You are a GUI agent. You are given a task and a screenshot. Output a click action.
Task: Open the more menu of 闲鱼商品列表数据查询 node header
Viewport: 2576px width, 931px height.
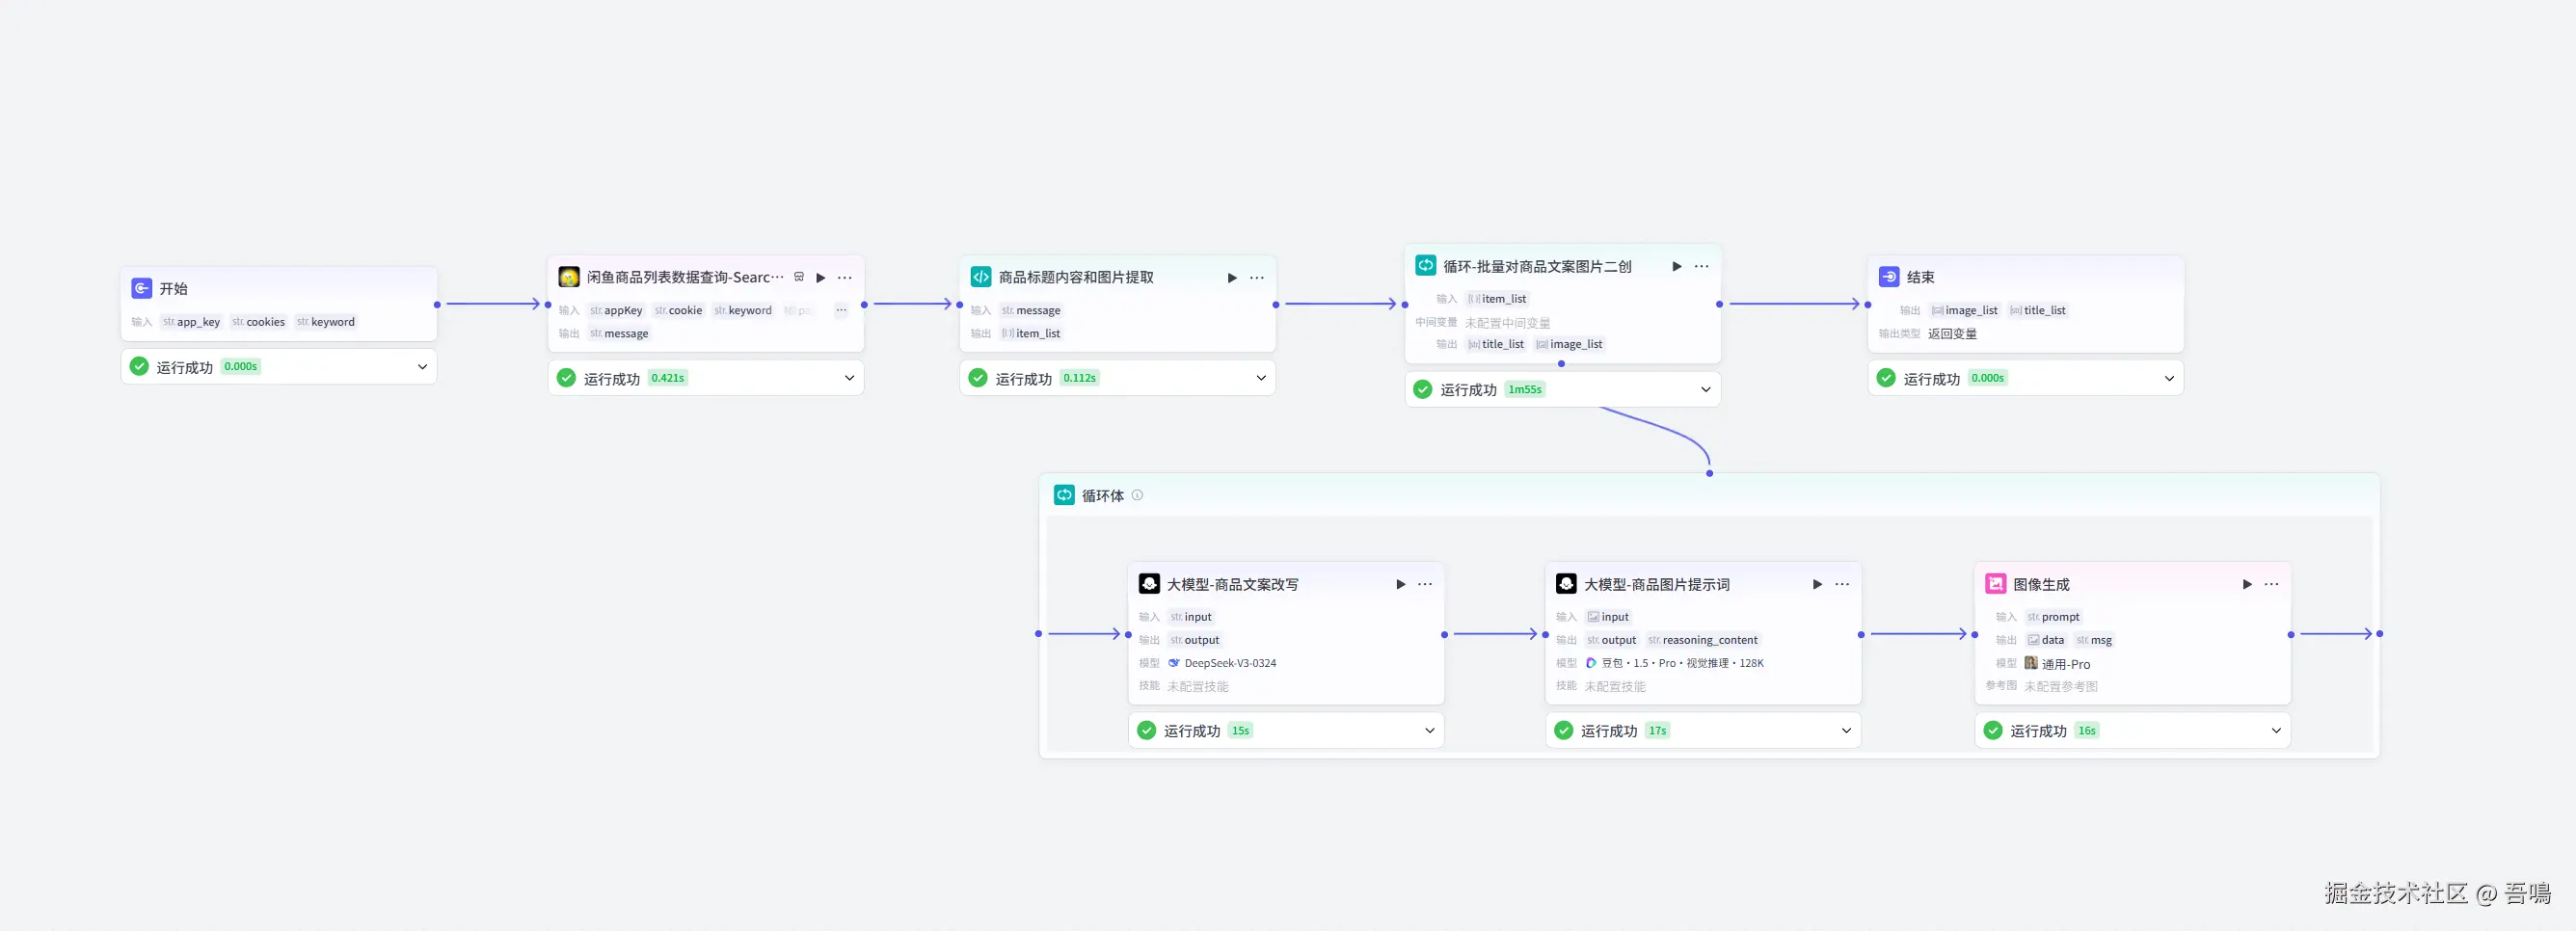coord(845,278)
